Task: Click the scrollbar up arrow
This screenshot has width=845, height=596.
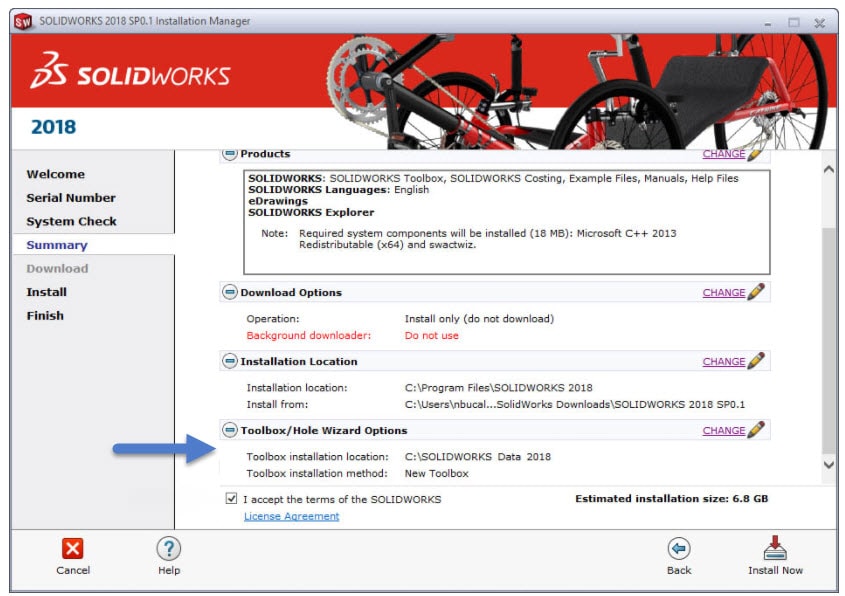Action: pos(828,169)
